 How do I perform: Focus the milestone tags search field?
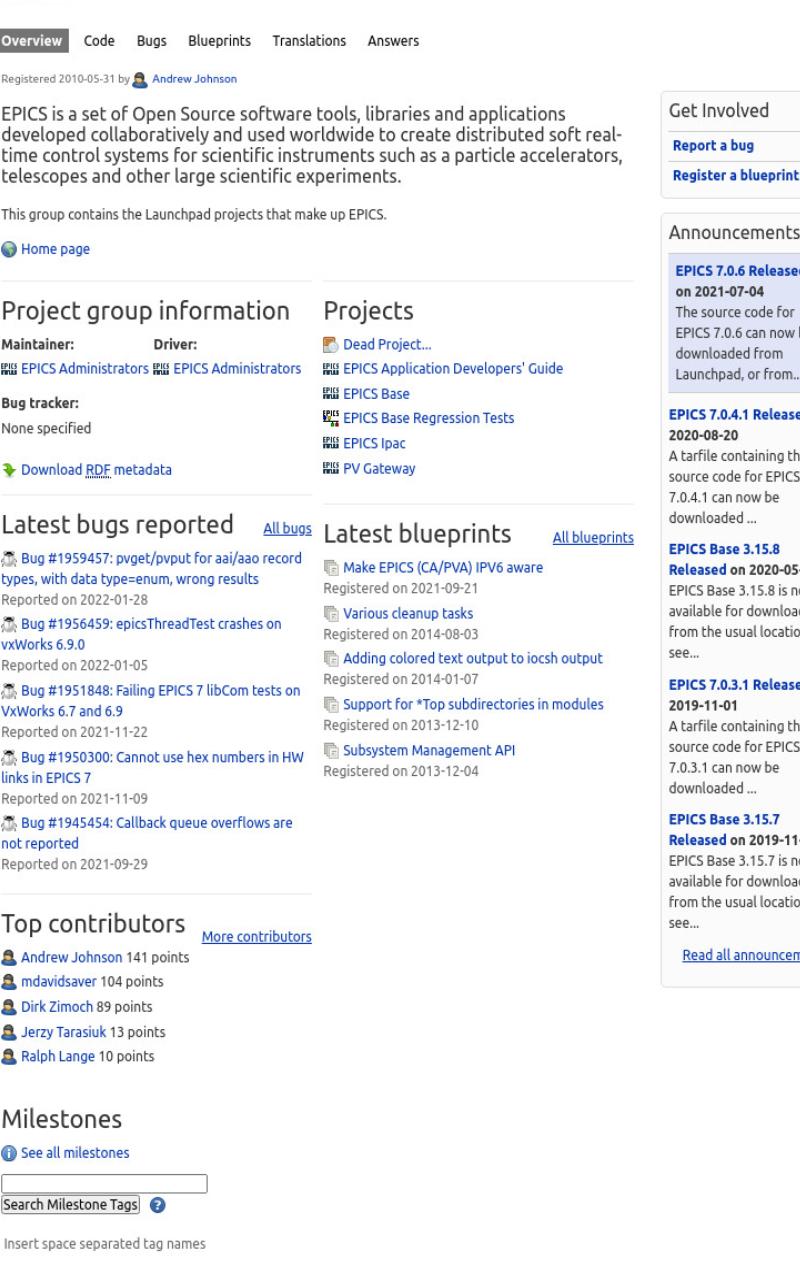pyautogui.click(x=104, y=1184)
